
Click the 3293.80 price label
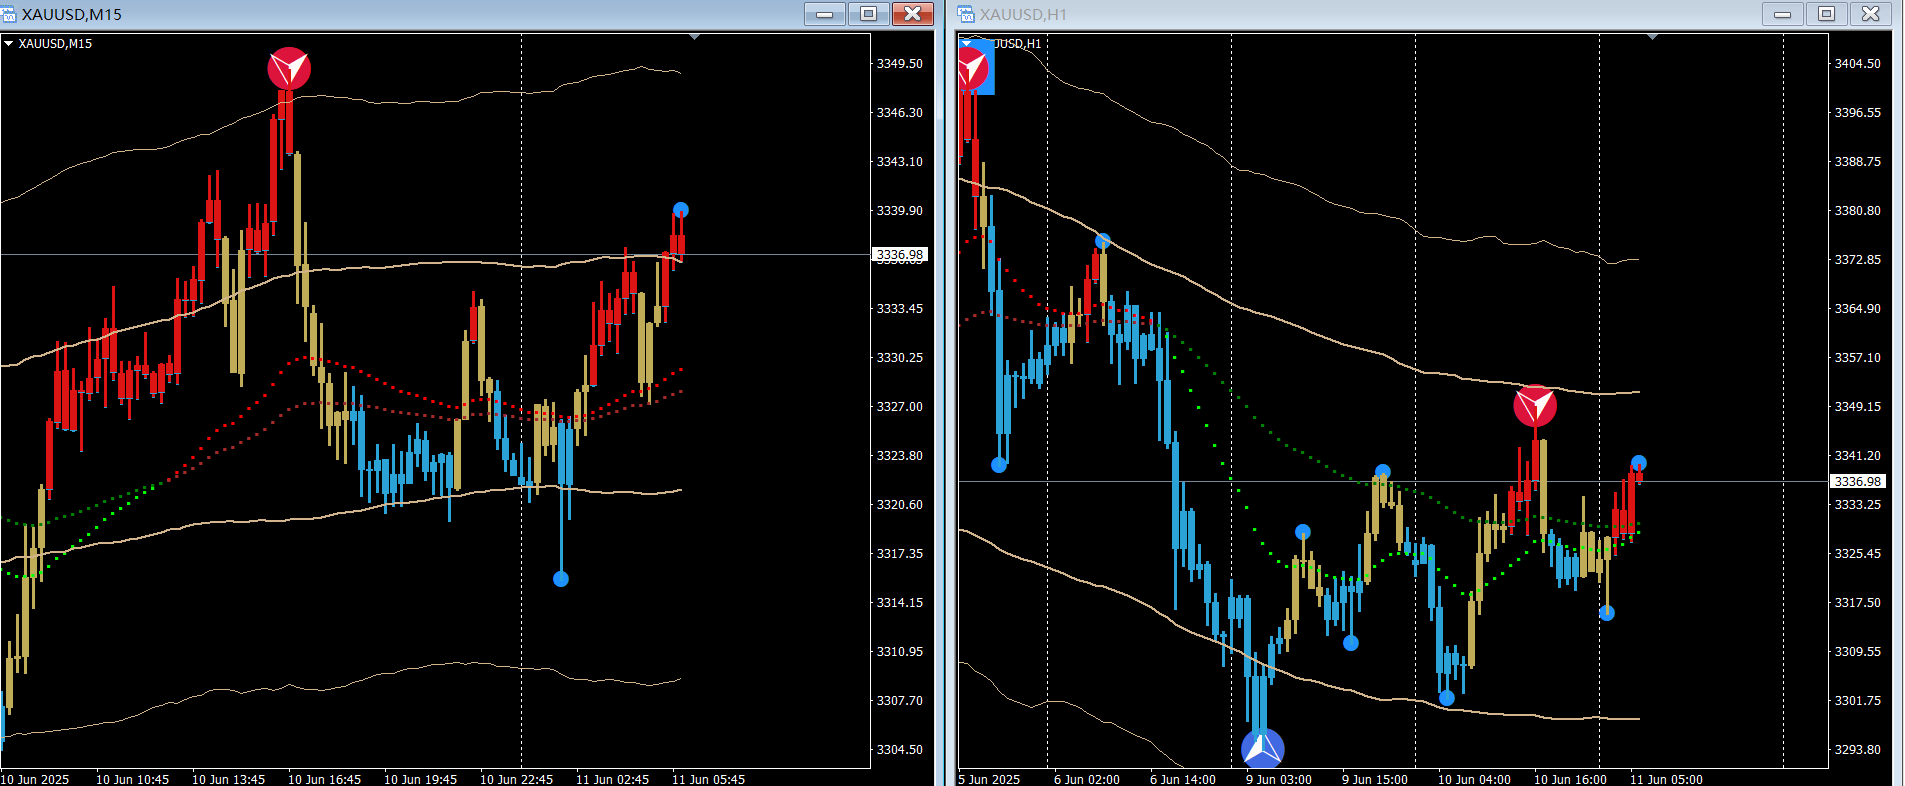1858,749
